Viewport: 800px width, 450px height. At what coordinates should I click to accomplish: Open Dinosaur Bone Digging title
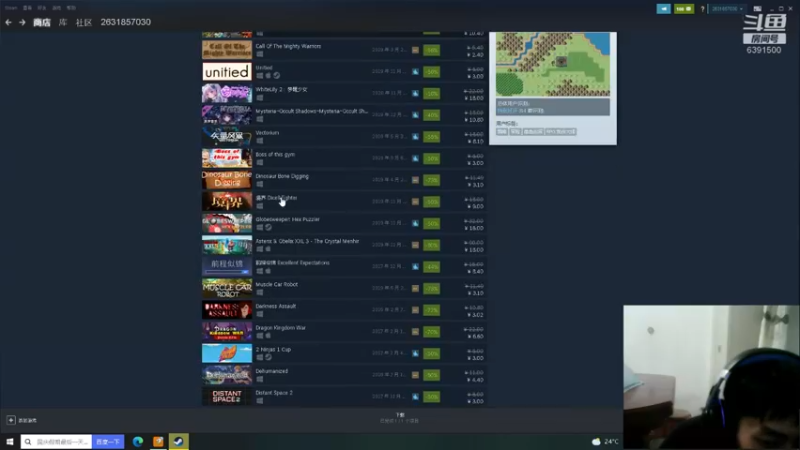[282, 176]
